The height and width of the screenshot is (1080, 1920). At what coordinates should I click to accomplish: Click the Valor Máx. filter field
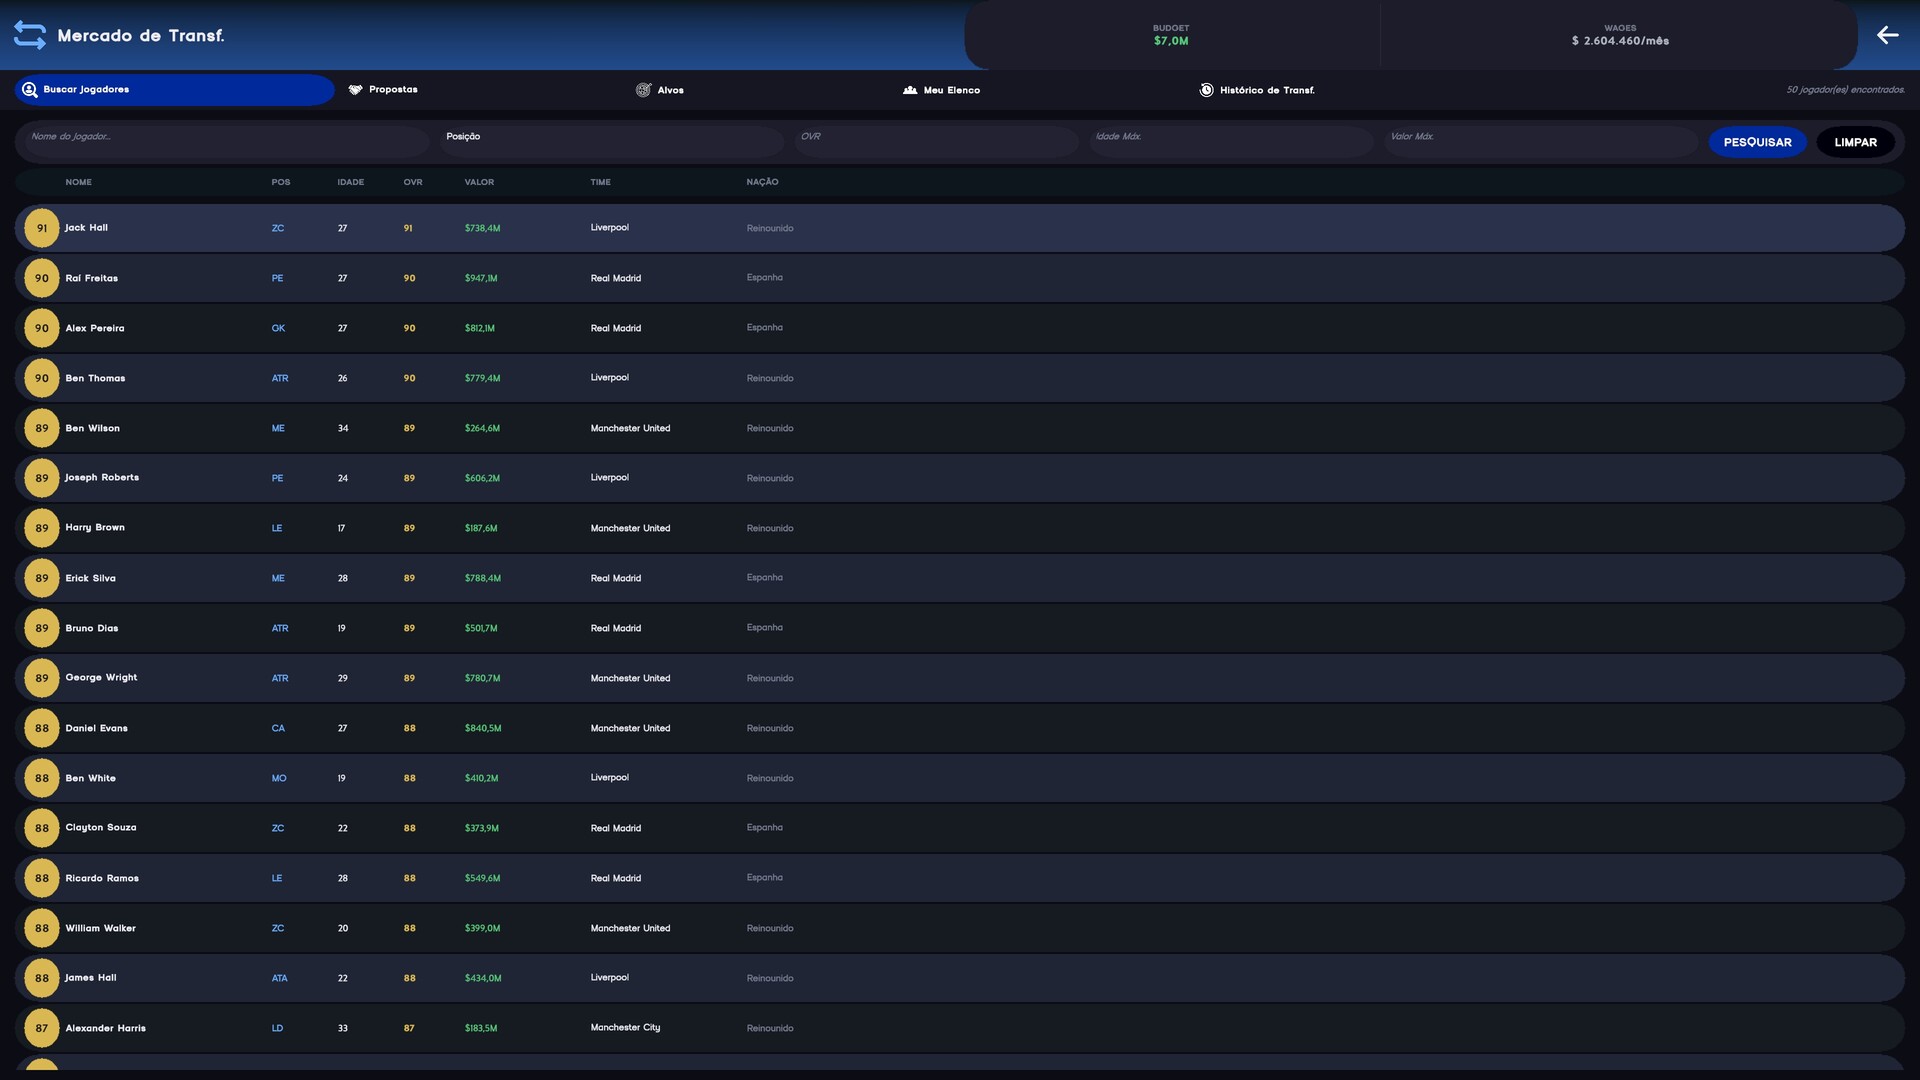tap(1540, 141)
